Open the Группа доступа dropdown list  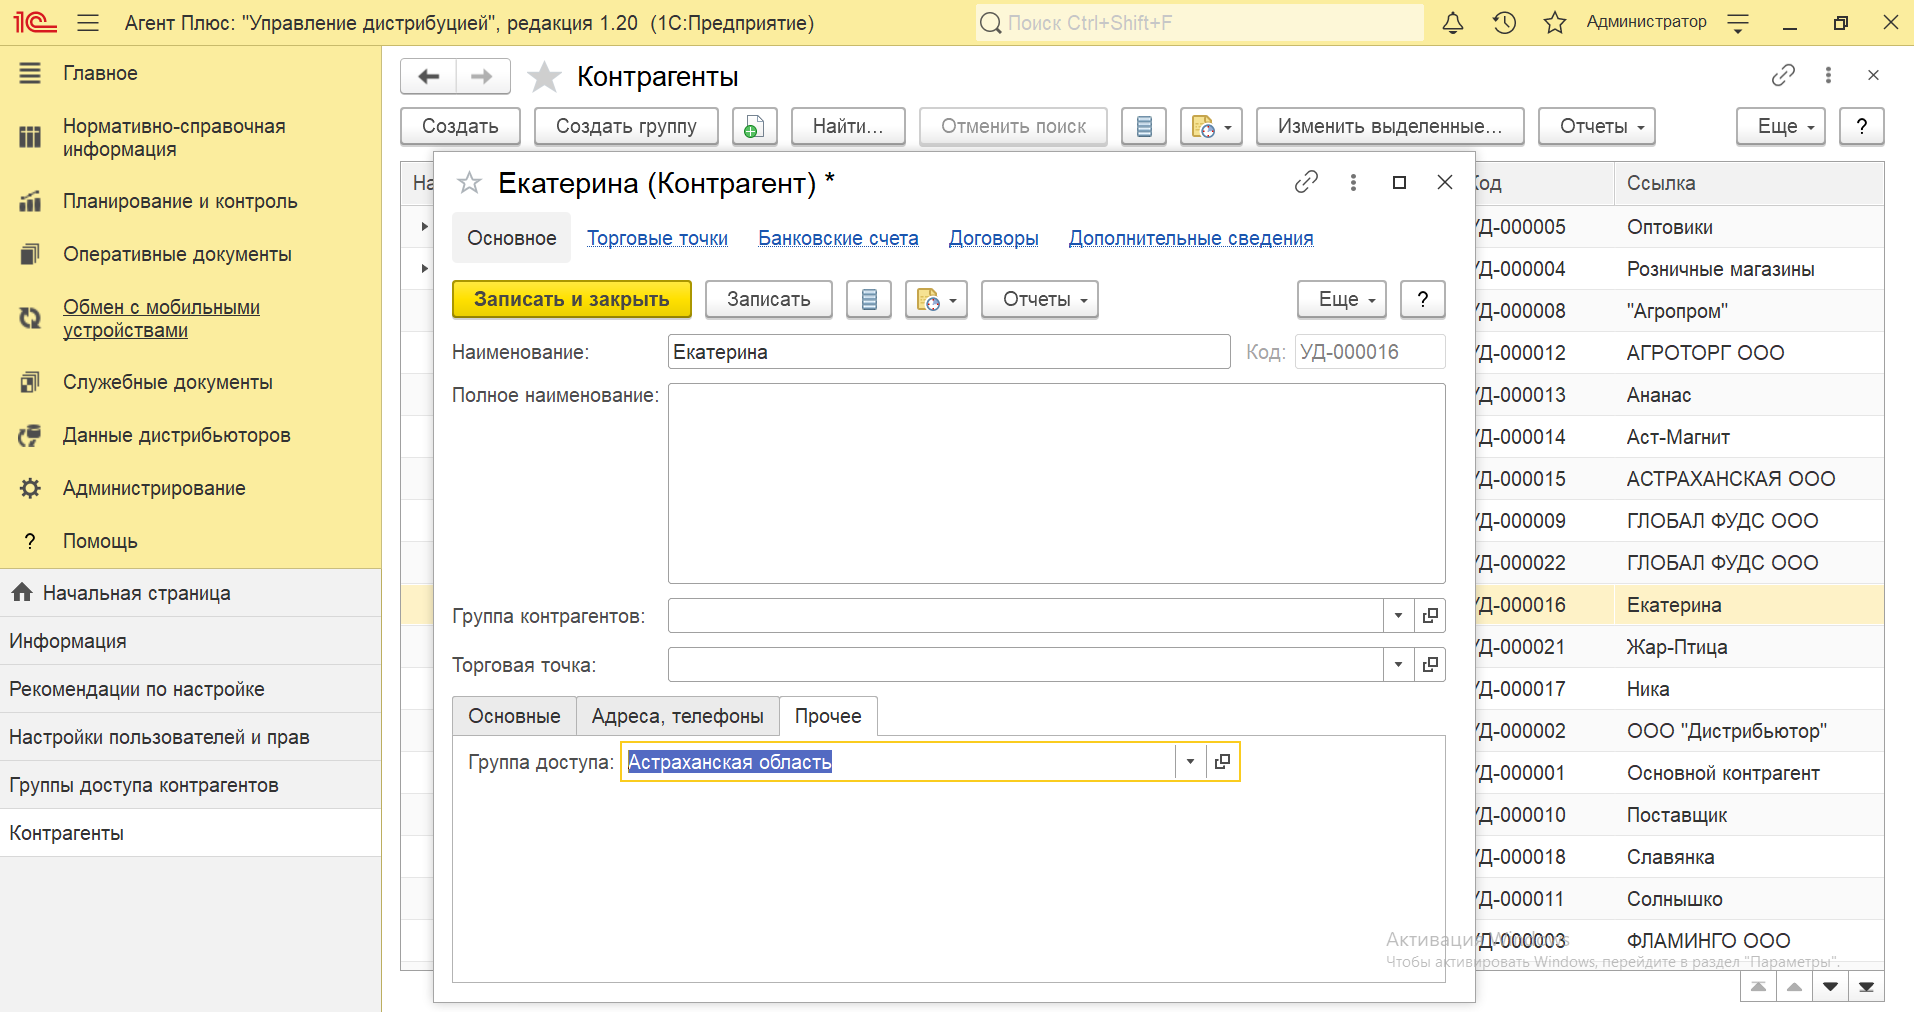tap(1190, 762)
